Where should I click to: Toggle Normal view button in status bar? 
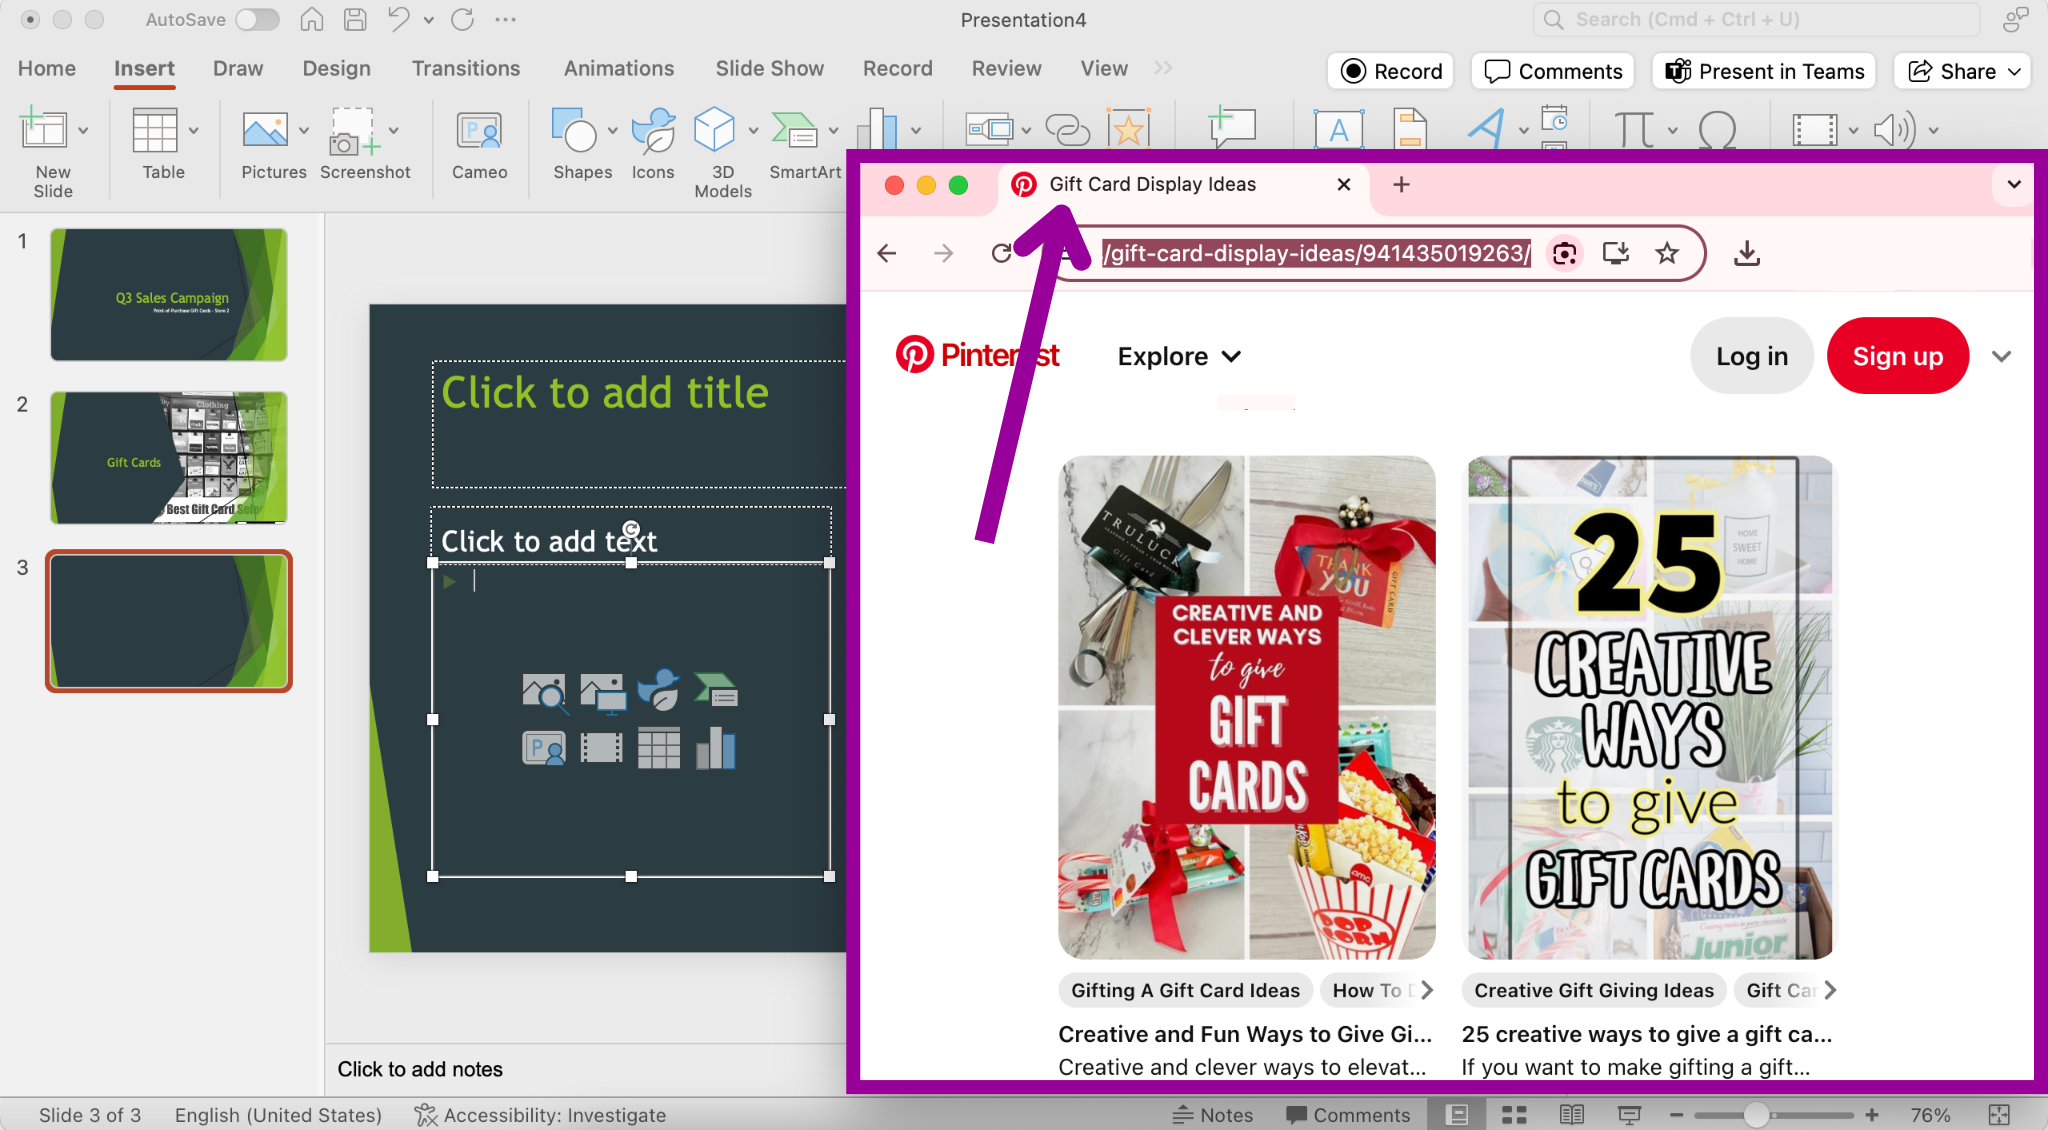tap(1457, 1114)
